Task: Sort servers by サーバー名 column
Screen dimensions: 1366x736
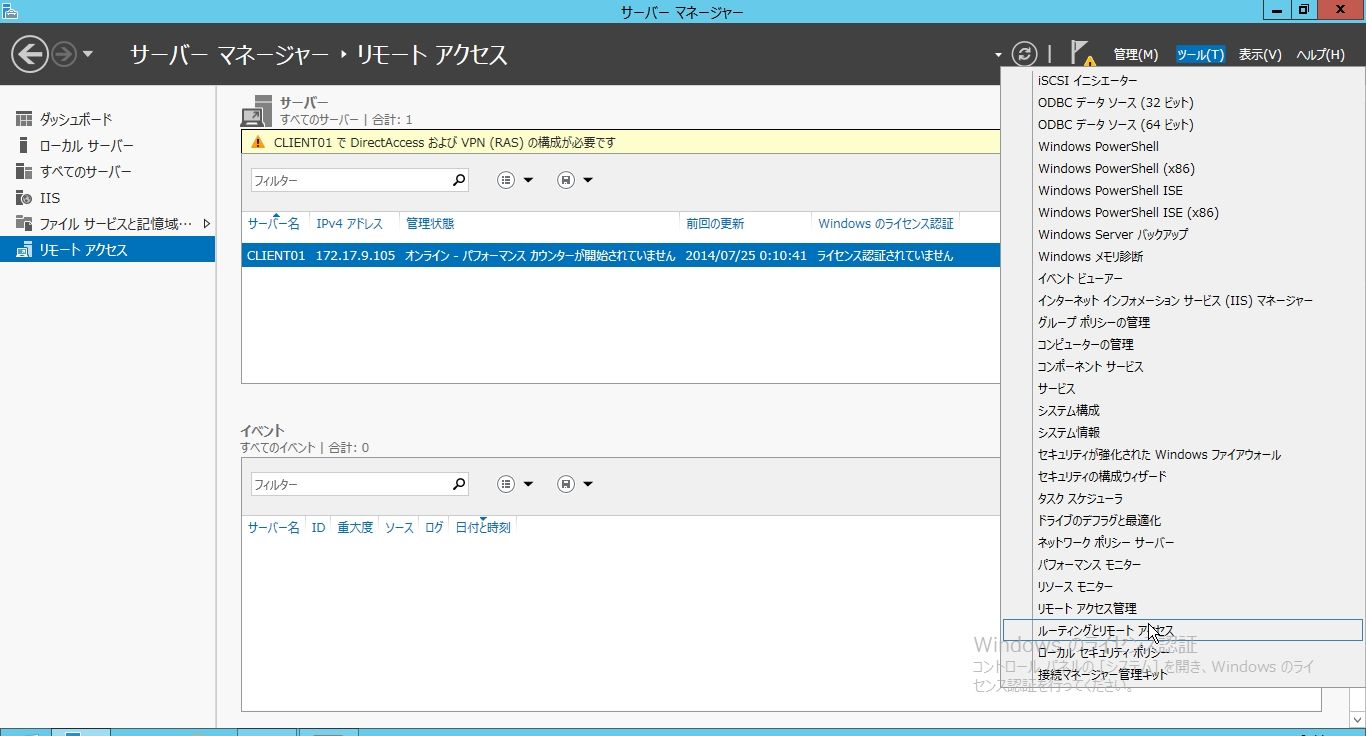Action: pos(273,224)
